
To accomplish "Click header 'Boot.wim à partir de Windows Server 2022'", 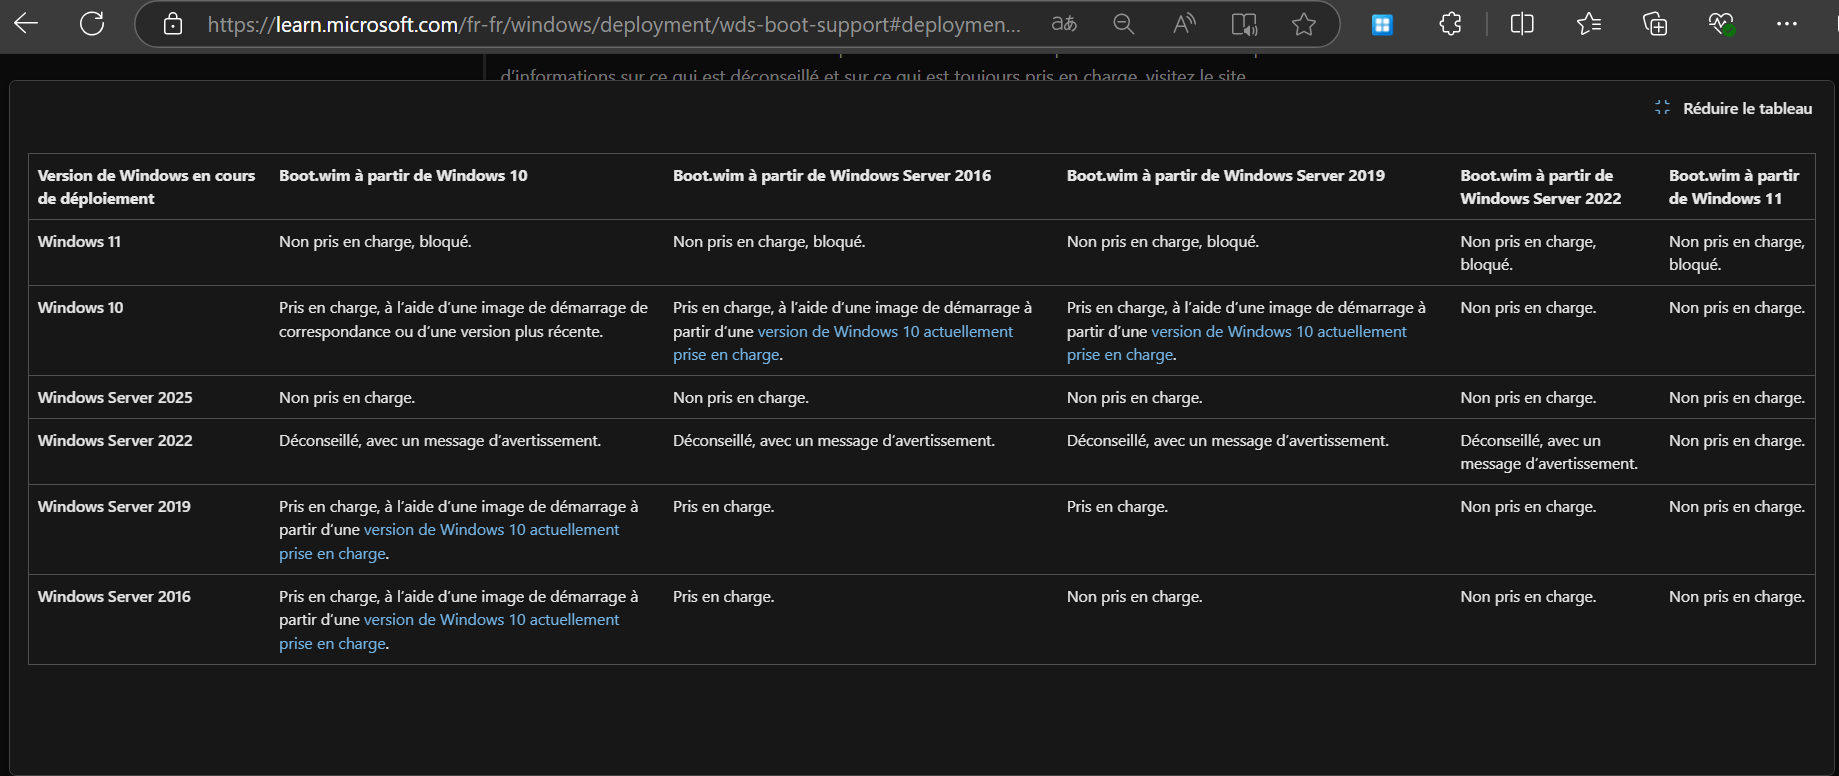I will (x=1541, y=187).
